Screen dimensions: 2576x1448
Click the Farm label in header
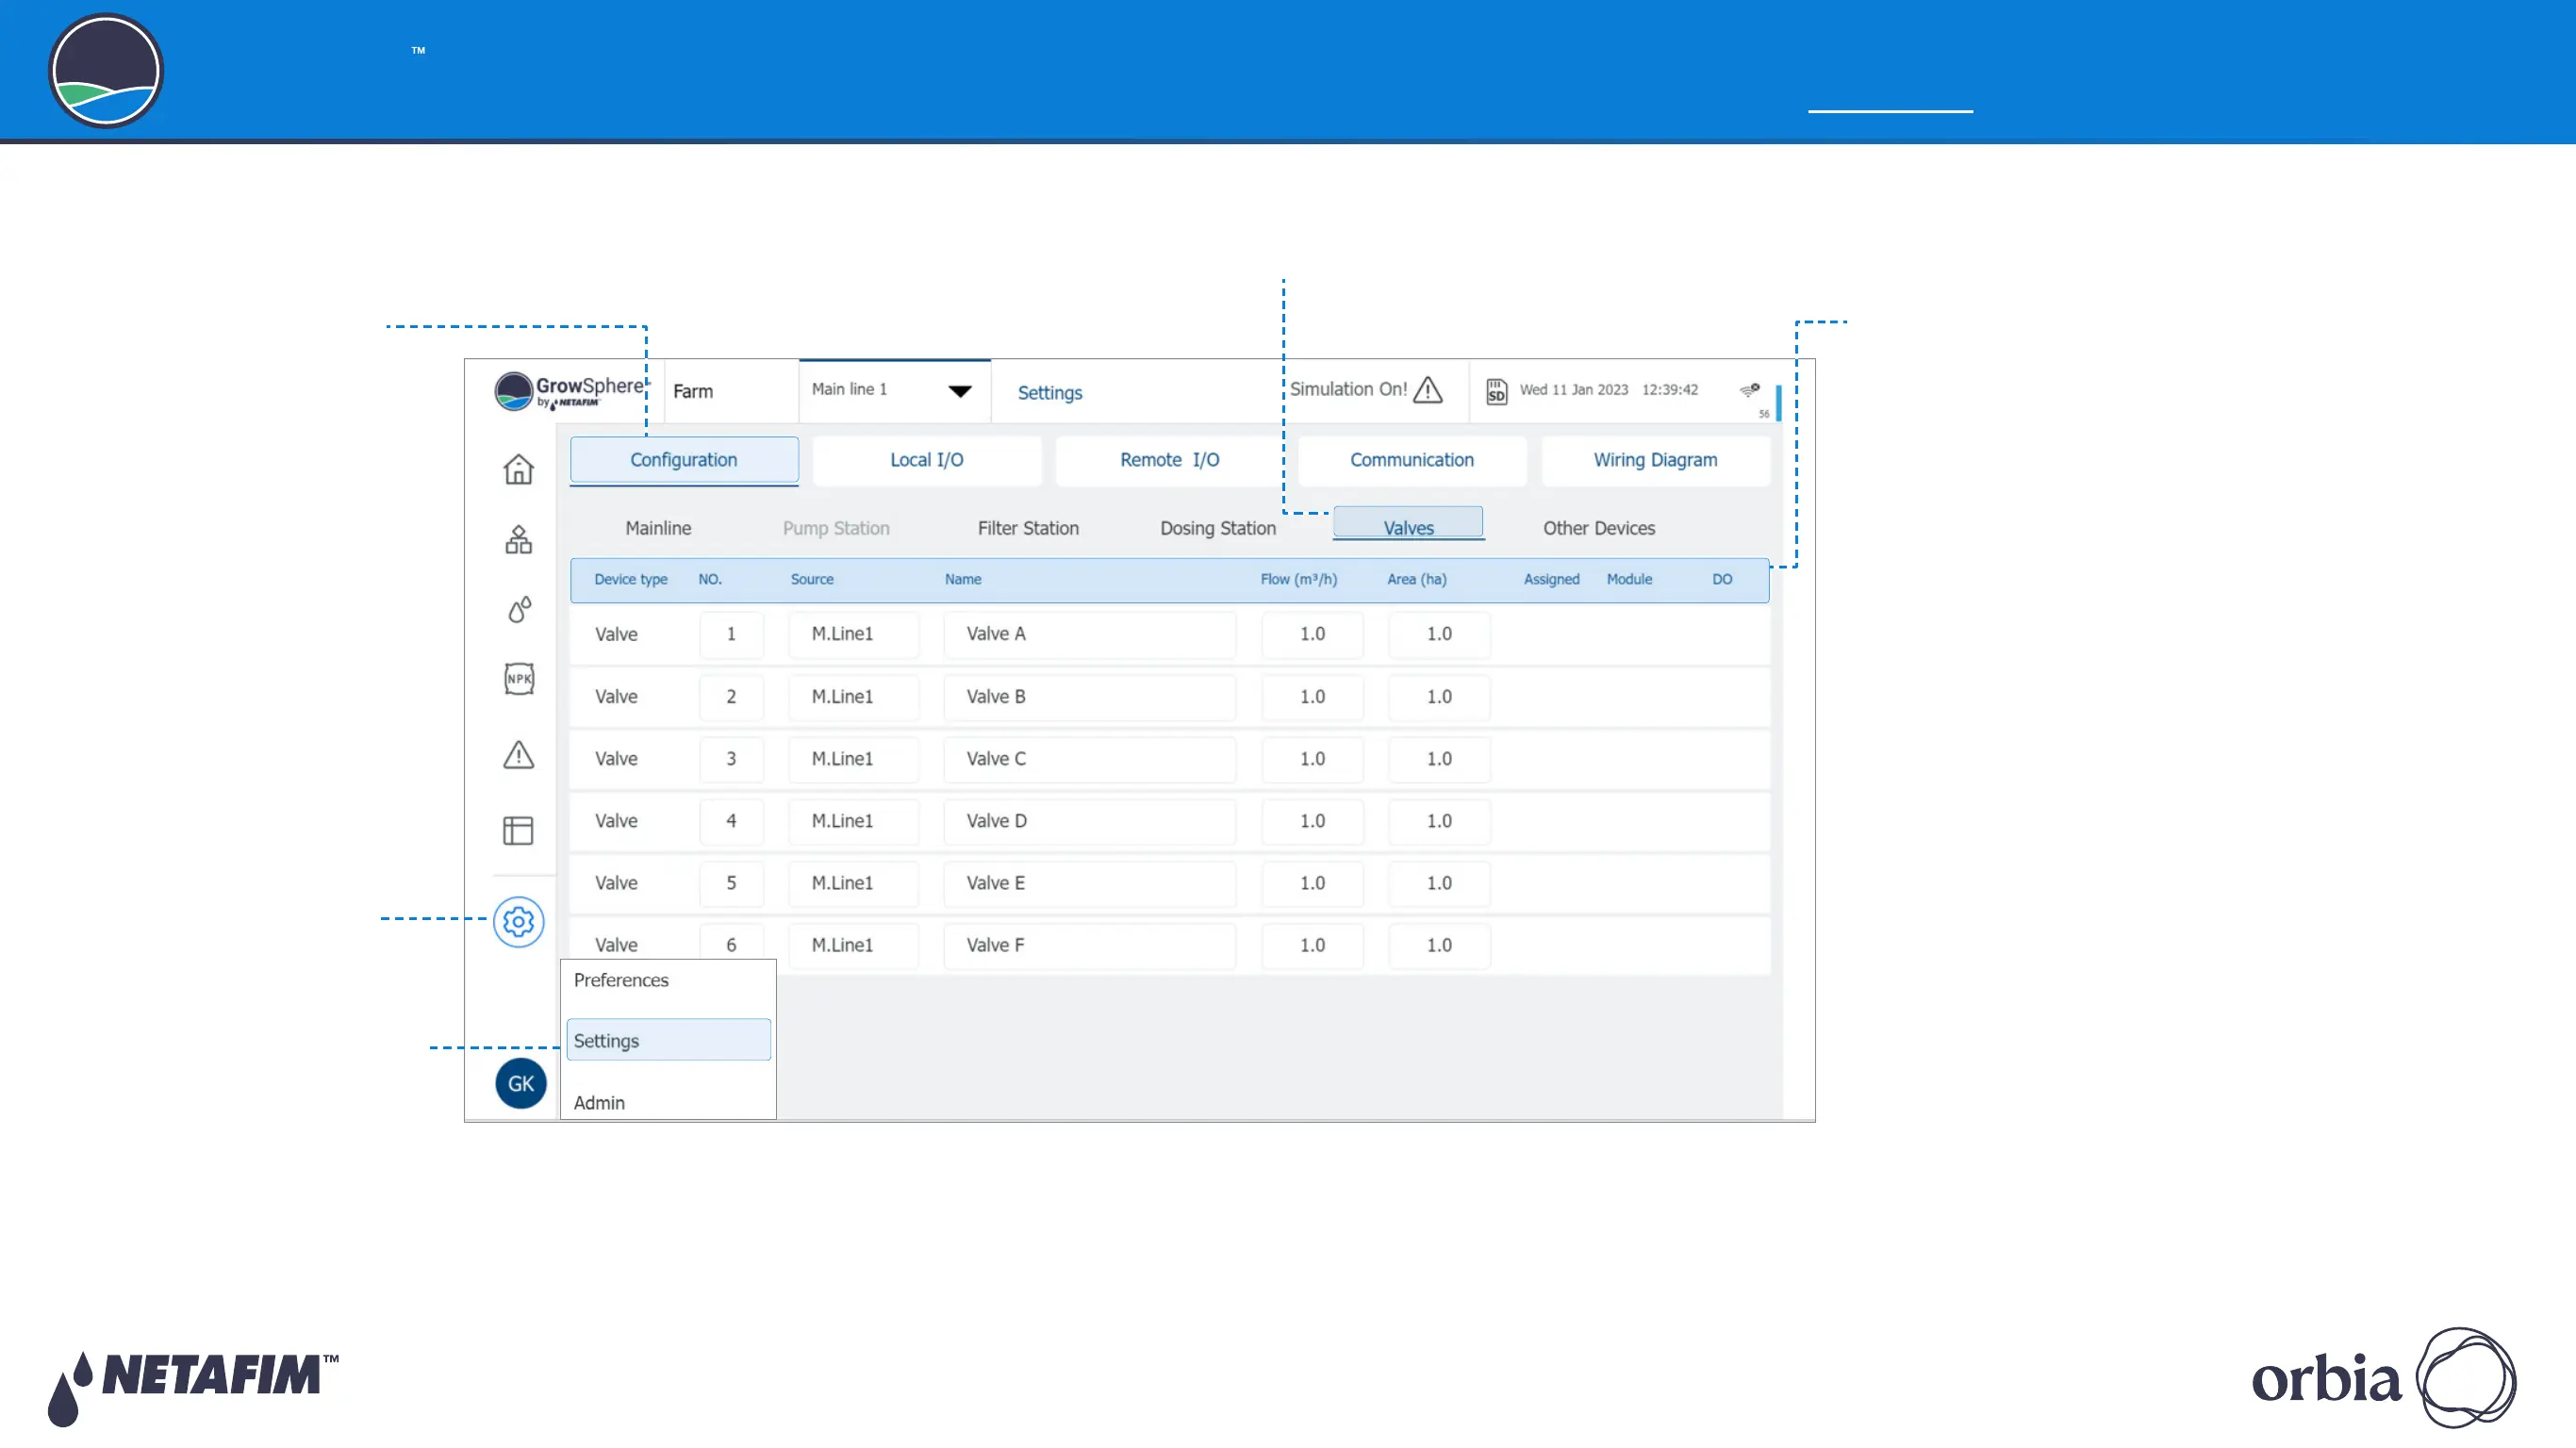click(x=693, y=391)
